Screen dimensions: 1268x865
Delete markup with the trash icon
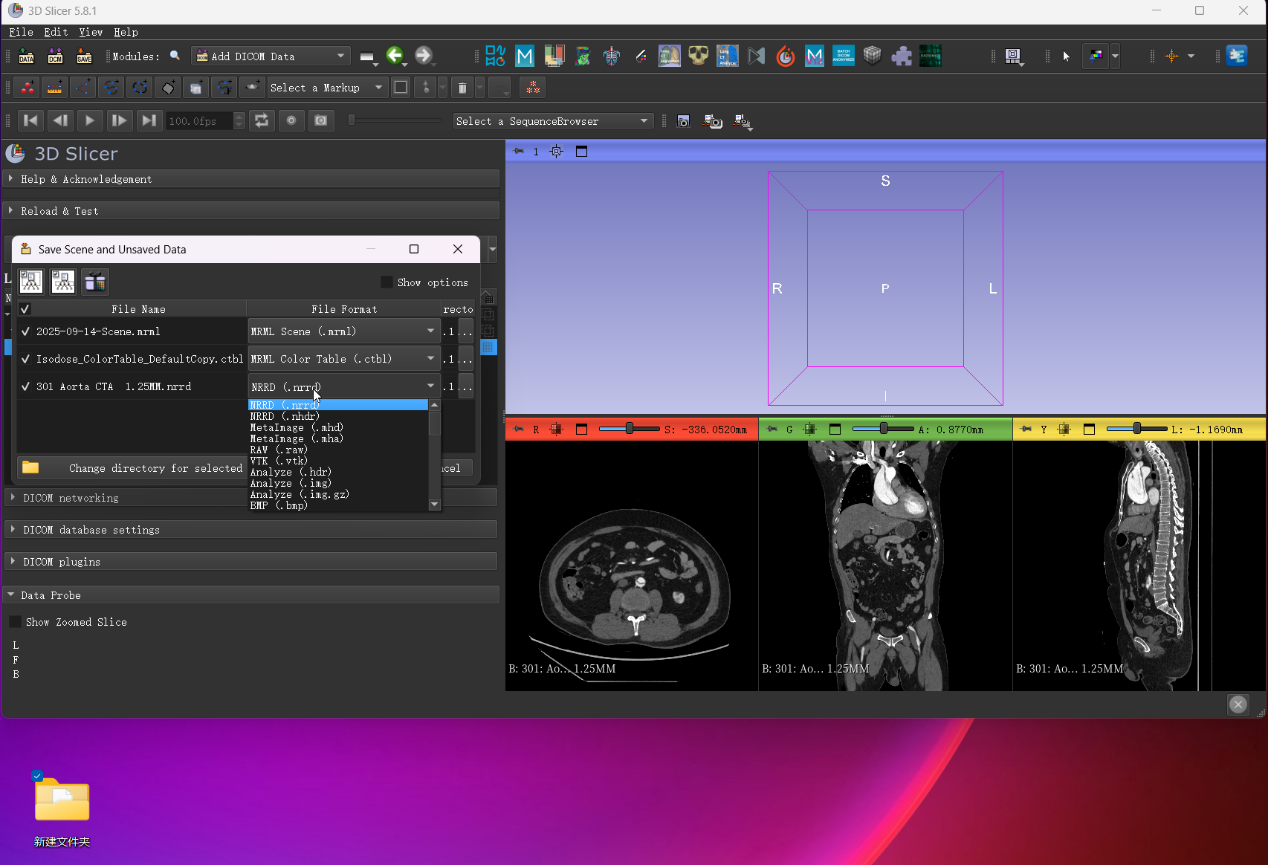coord(461,88)
